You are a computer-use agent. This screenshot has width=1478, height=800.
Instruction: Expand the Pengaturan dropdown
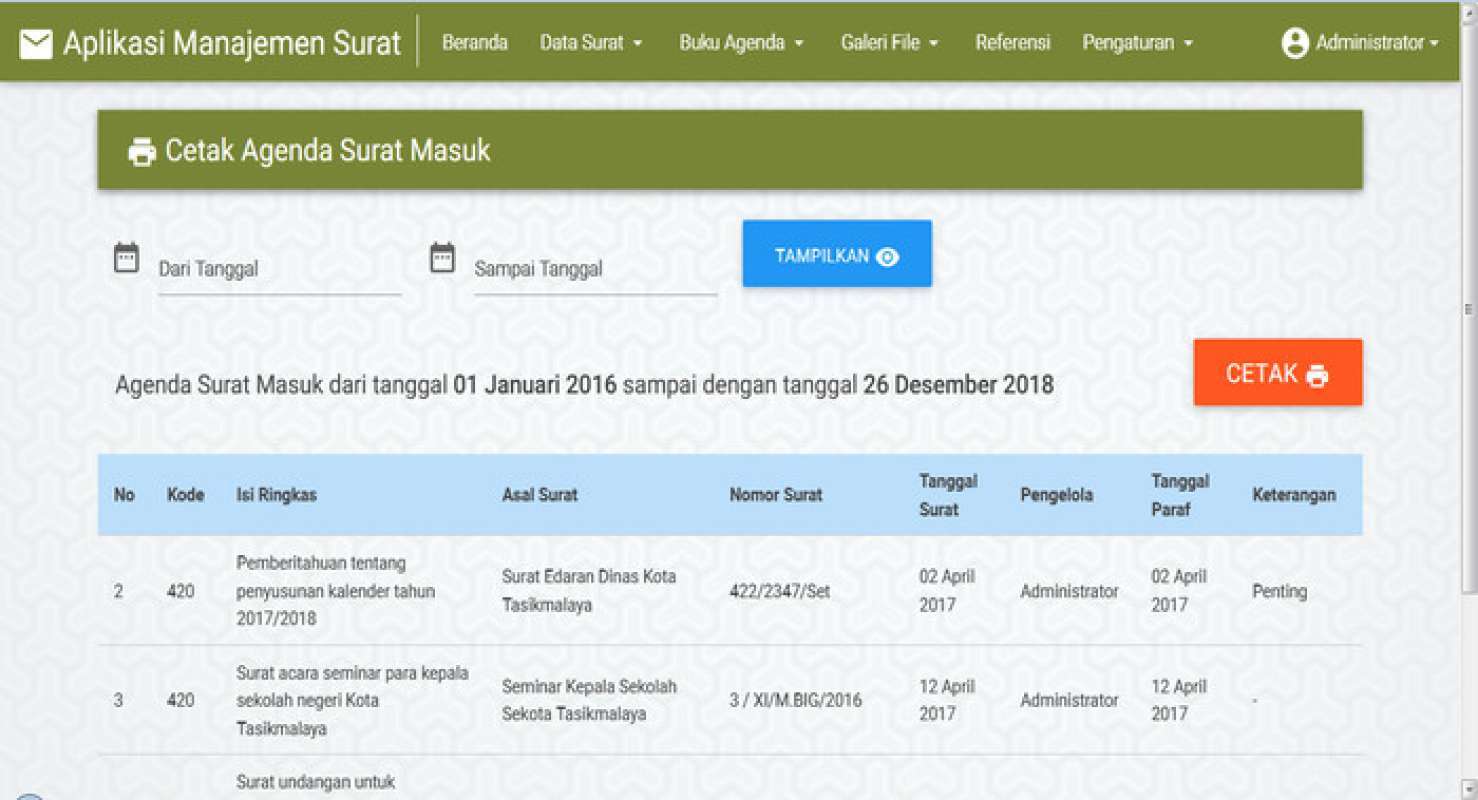point(1131,43)
